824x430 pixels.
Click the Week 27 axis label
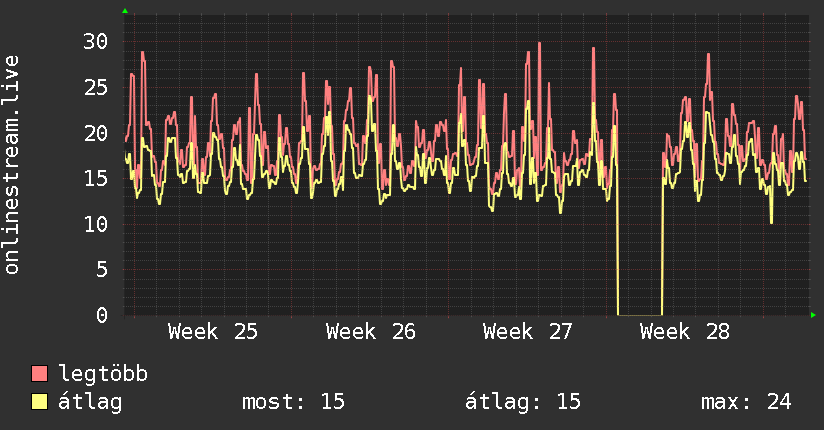click(528, 332)
